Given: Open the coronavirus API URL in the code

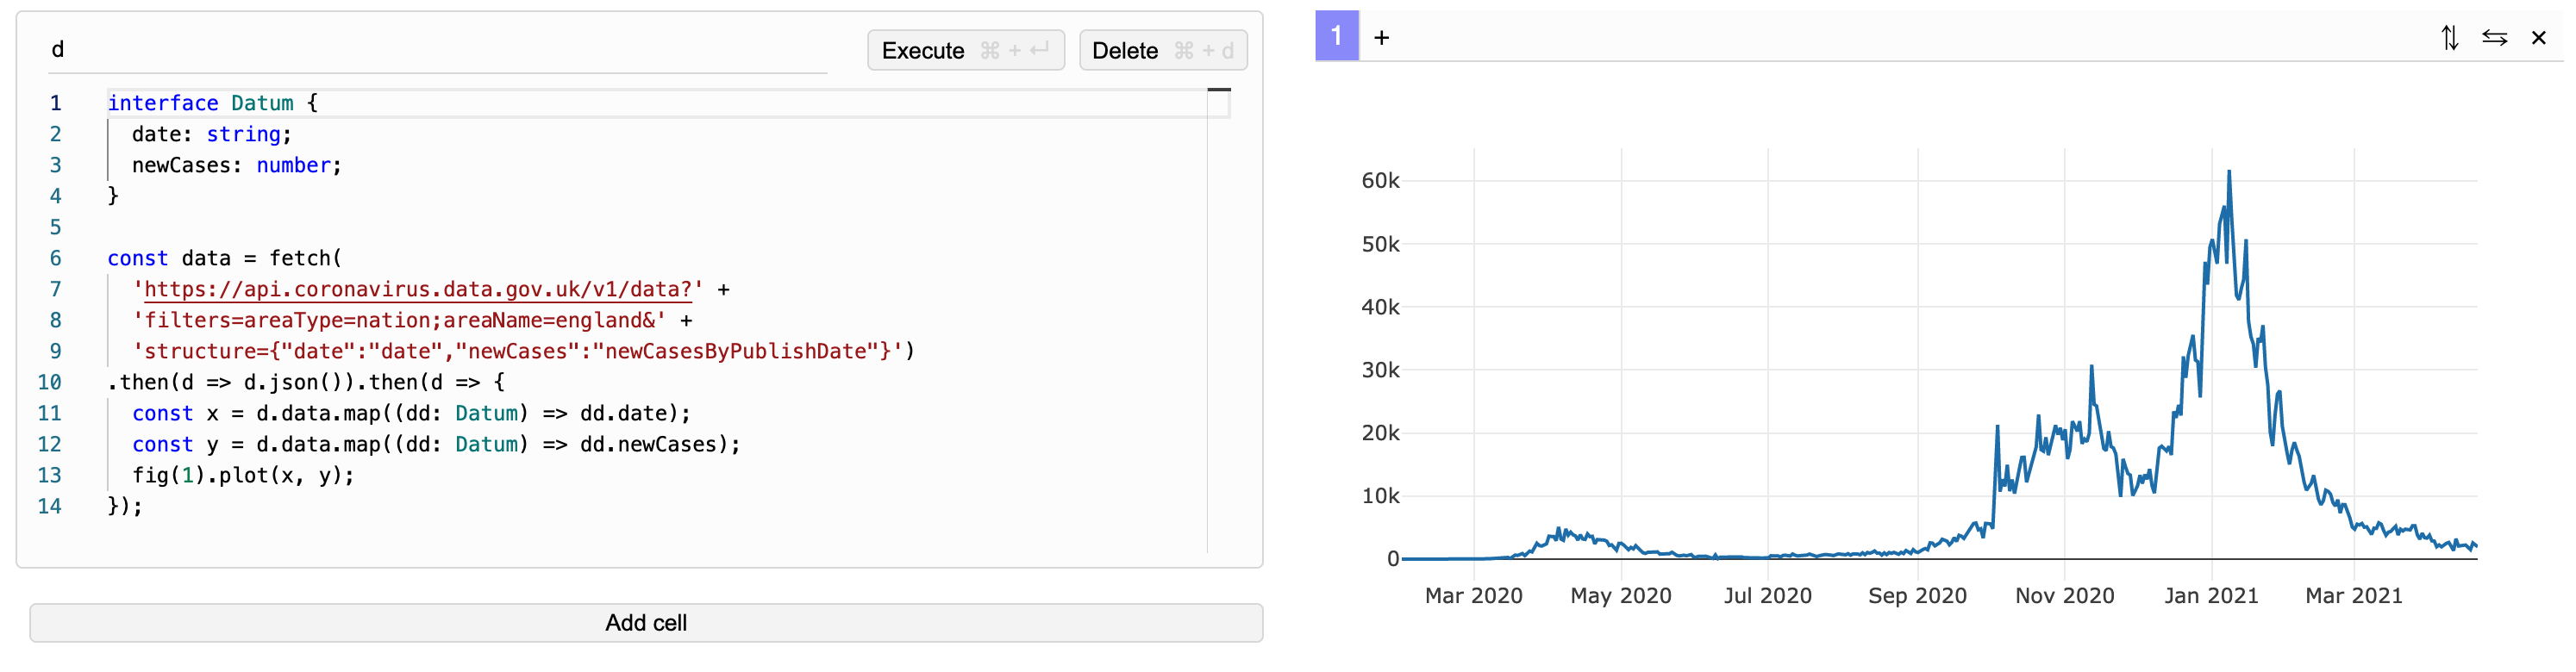Looking at the screenshot, I should click(x=418, y=290).
